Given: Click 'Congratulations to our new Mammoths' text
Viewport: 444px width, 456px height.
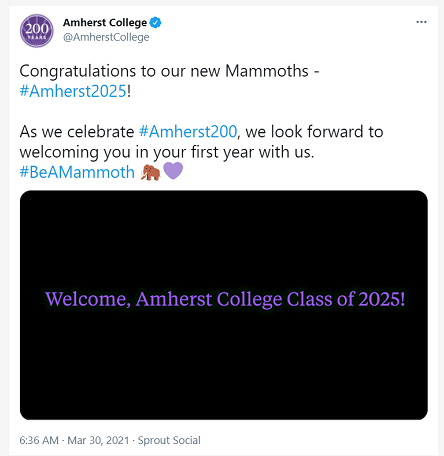Looking at the screenshot, I should (x=164, y=71).
